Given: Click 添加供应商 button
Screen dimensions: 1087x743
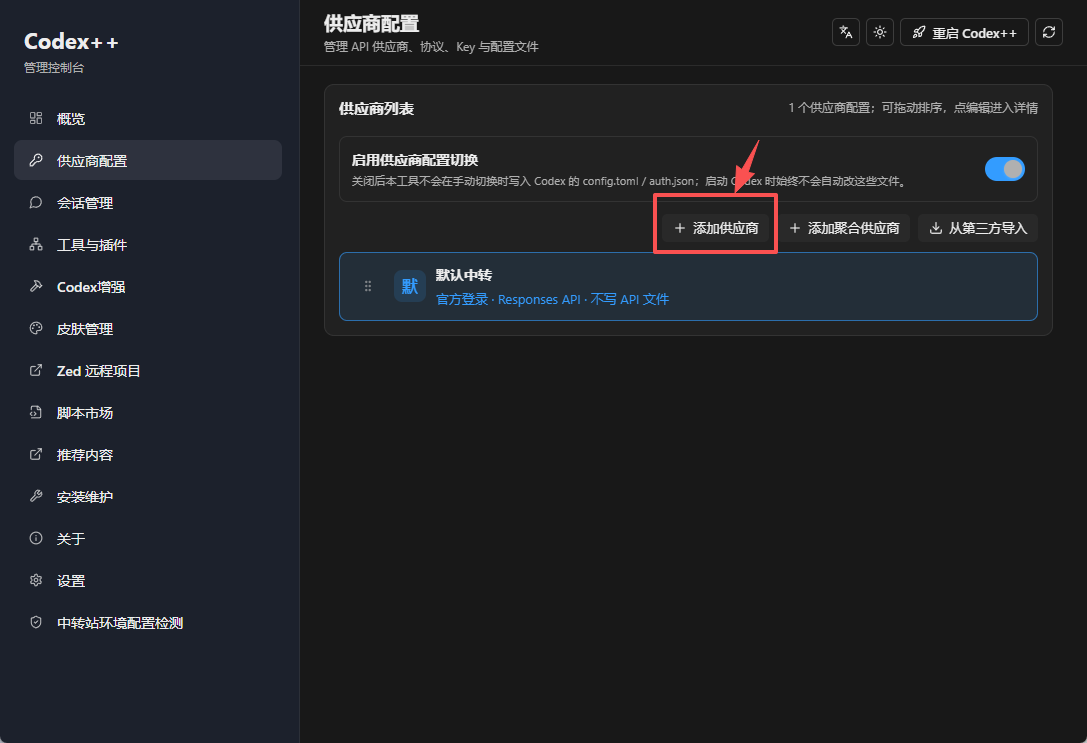Looking at the screenshot, I should tap(716, 228).
